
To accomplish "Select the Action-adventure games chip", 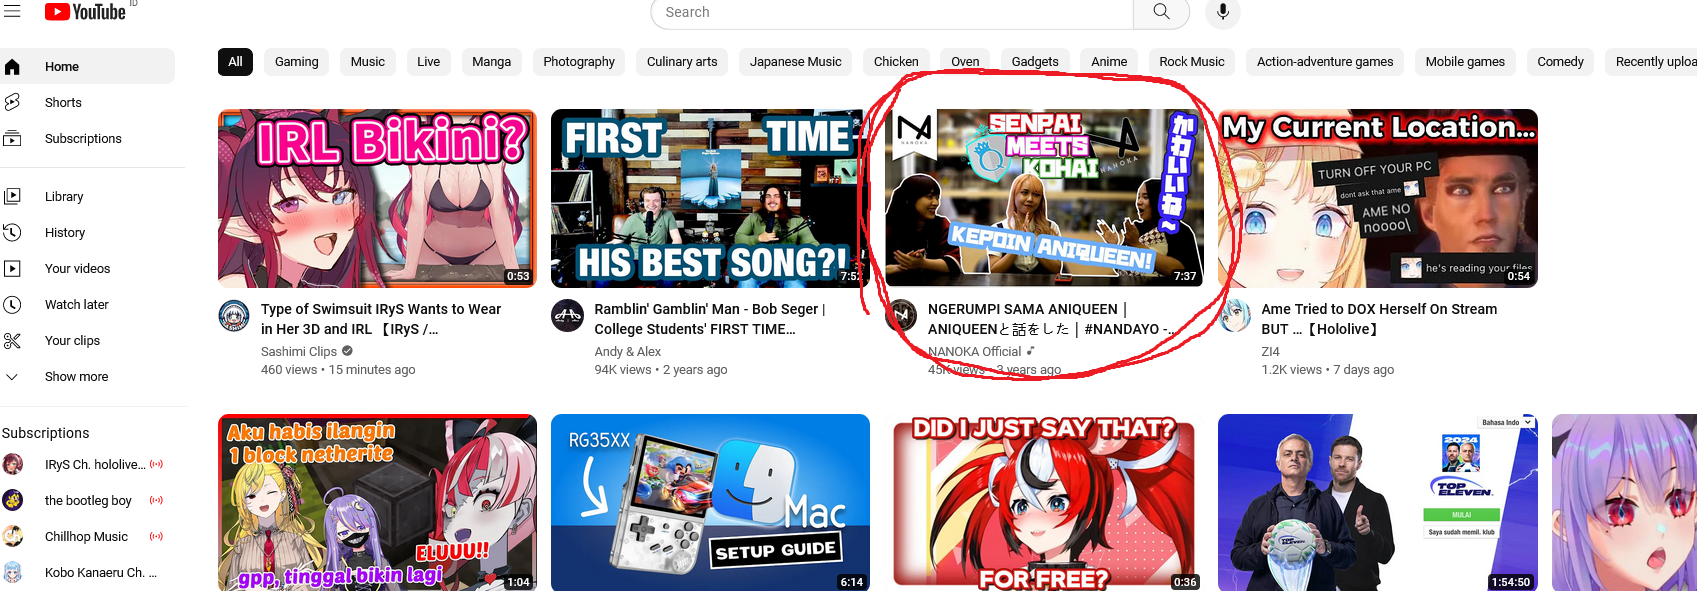I will coord(1325,62).
